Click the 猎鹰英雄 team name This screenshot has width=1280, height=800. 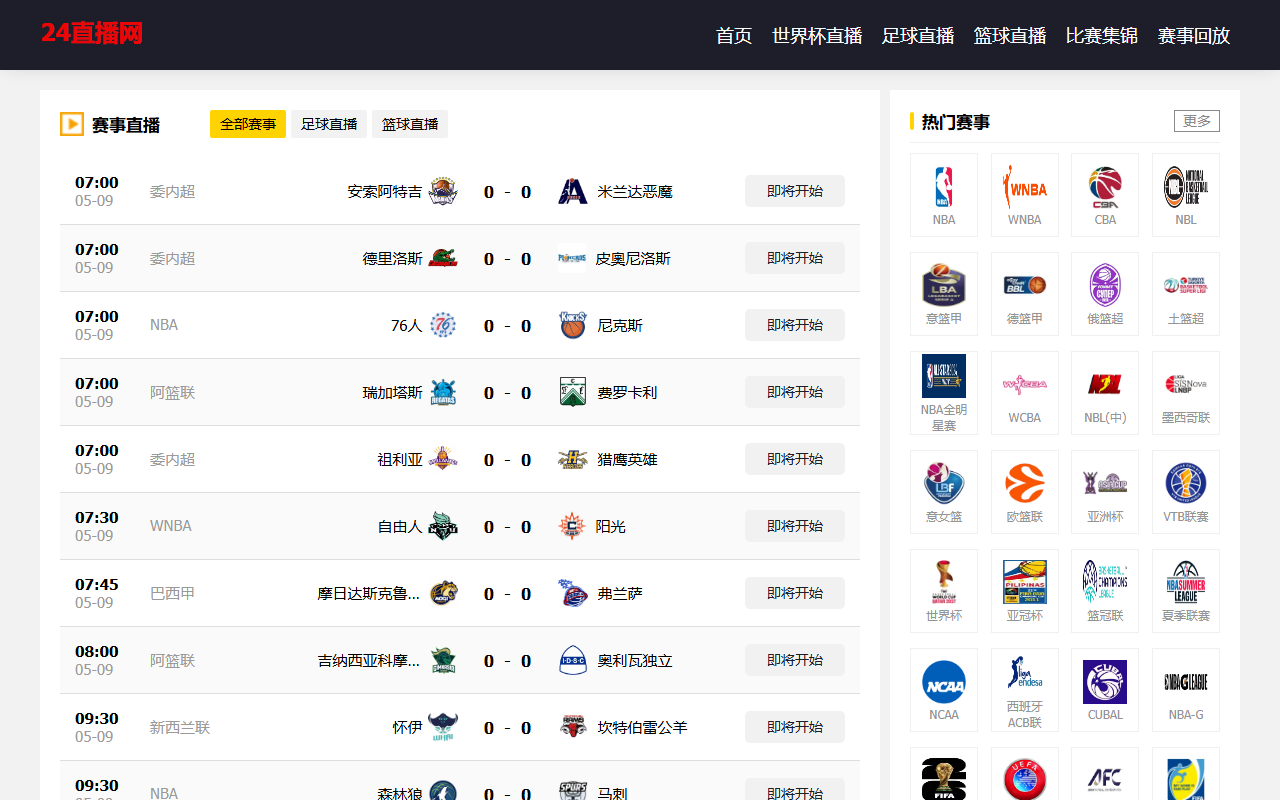point(627,459)
